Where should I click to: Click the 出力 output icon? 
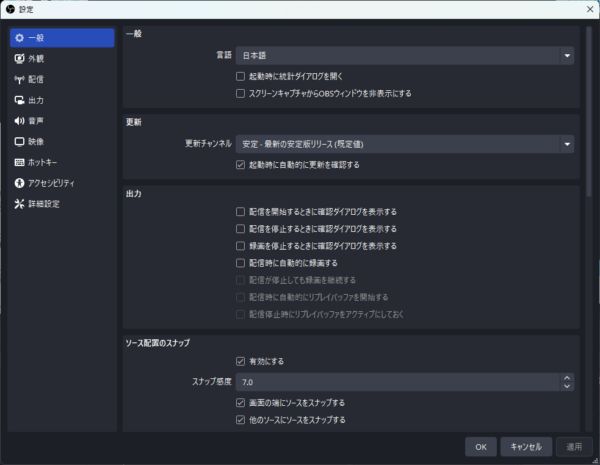[19, 100]
